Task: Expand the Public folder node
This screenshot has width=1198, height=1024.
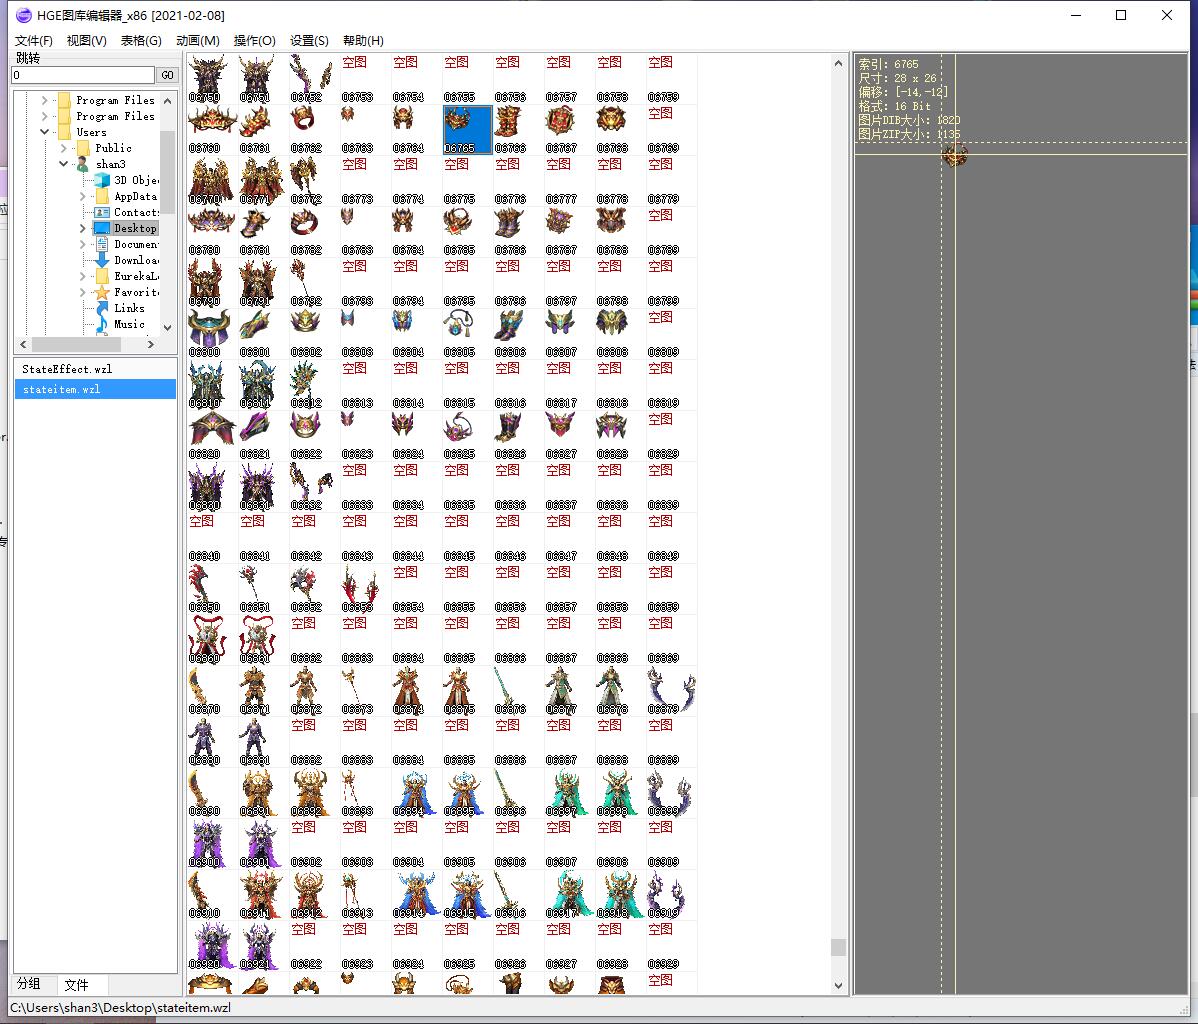Action: coord(63,148)
